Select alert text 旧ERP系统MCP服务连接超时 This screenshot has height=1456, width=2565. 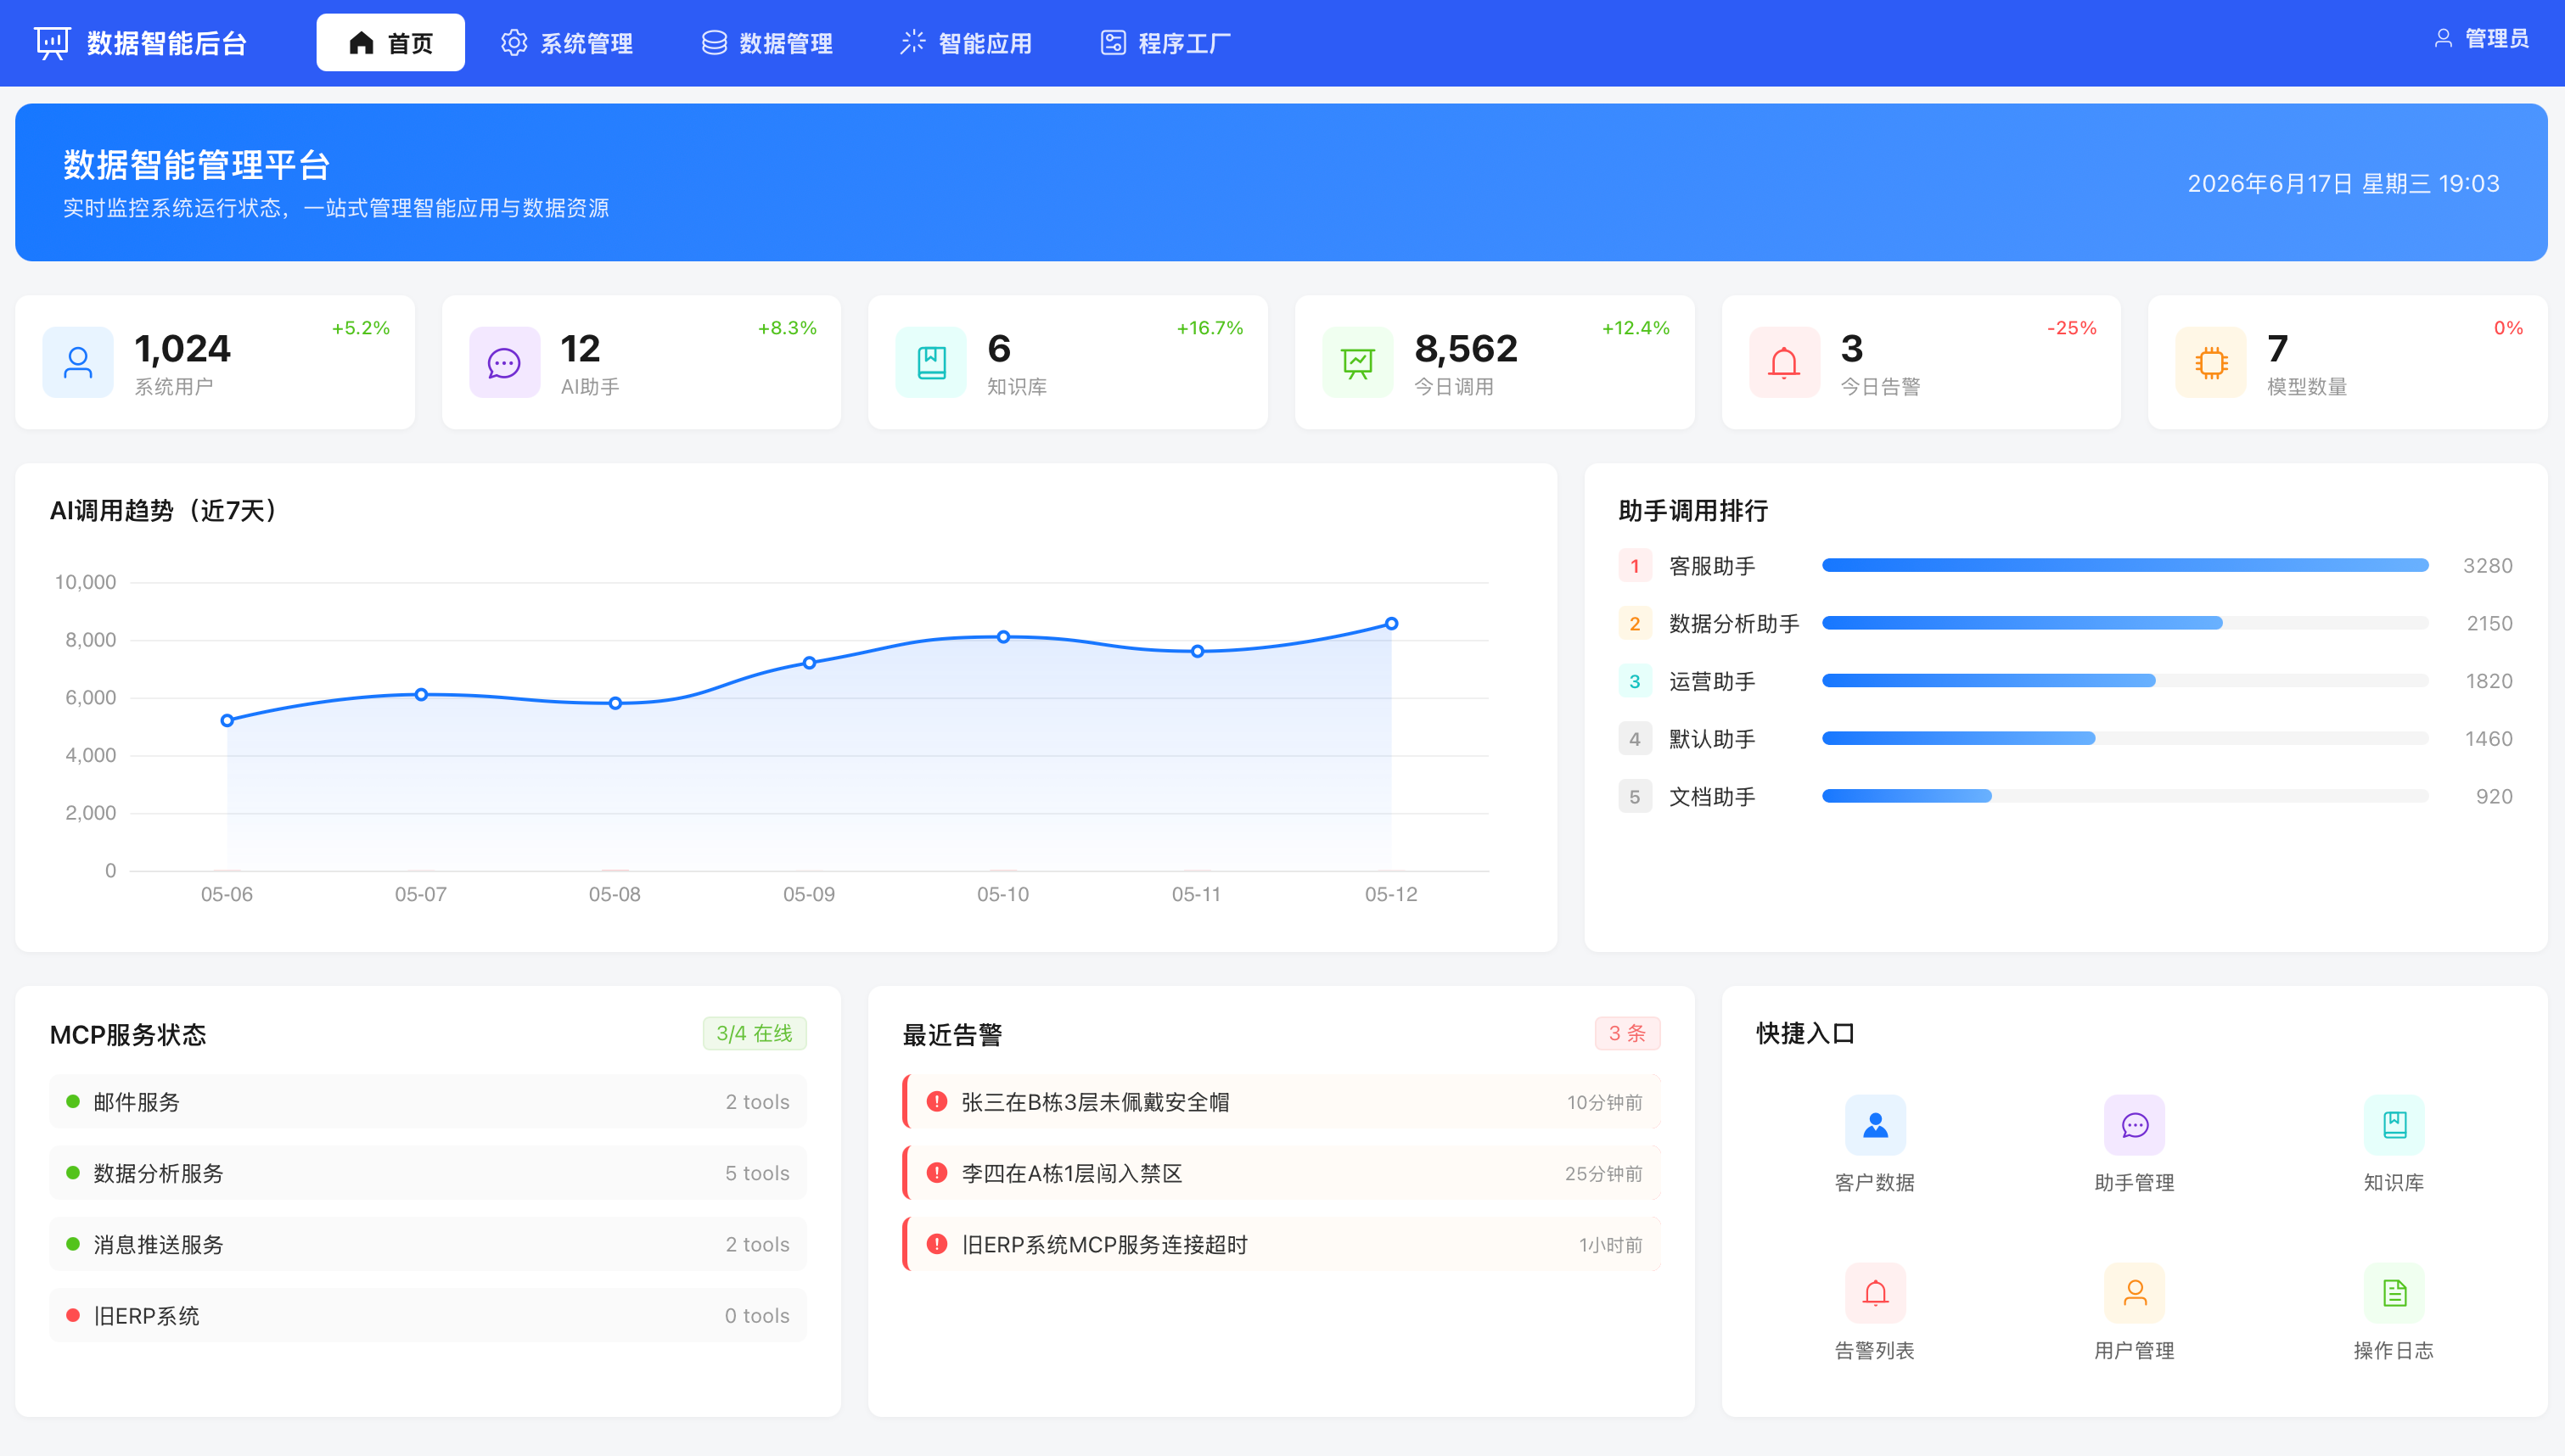[x=1104, y=1245]
